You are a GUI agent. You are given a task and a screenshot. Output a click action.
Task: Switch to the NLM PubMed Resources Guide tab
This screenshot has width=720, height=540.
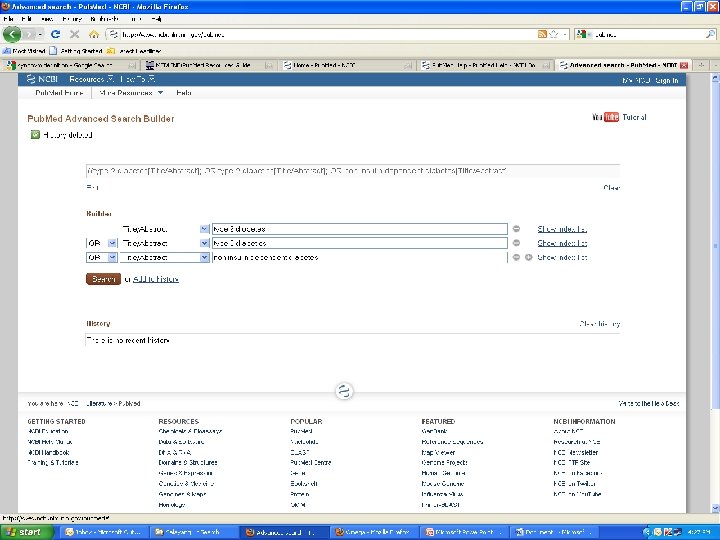(209, 65)
